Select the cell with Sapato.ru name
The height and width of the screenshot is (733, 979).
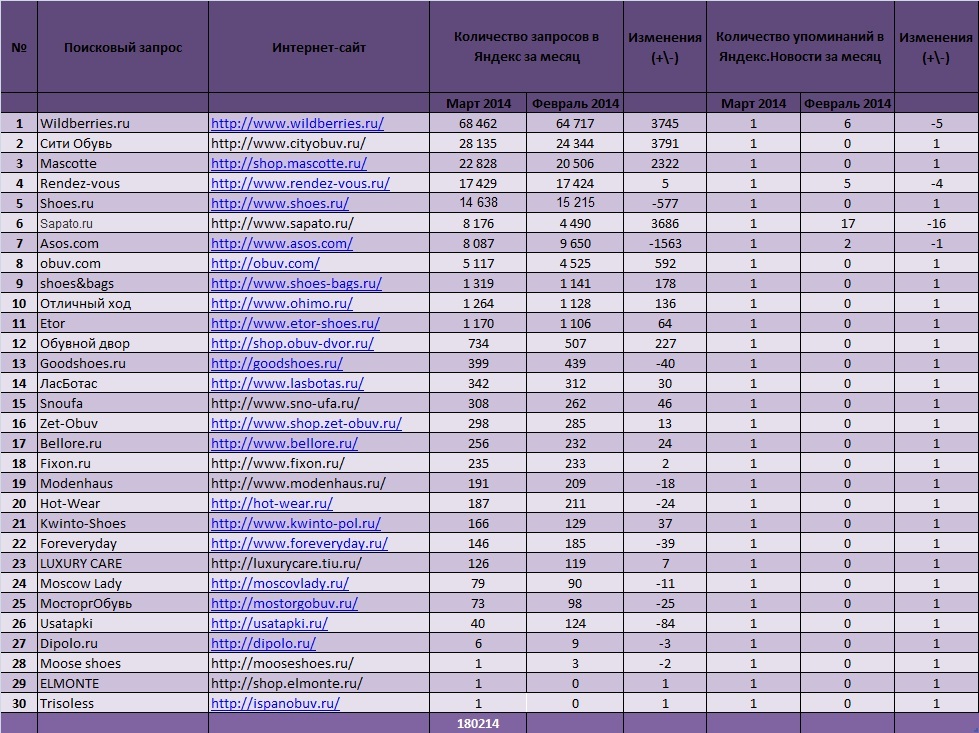coord(123,223)
